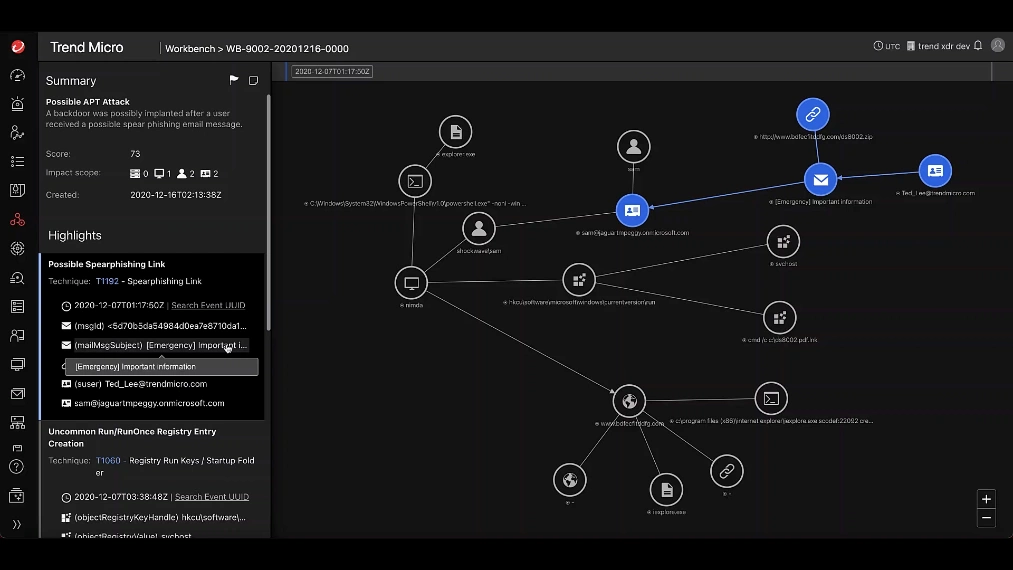Open the alert siren icon in sidebar
This screenshot has width=1013, height=570.
pyautogui.click(x=17, y=104)
